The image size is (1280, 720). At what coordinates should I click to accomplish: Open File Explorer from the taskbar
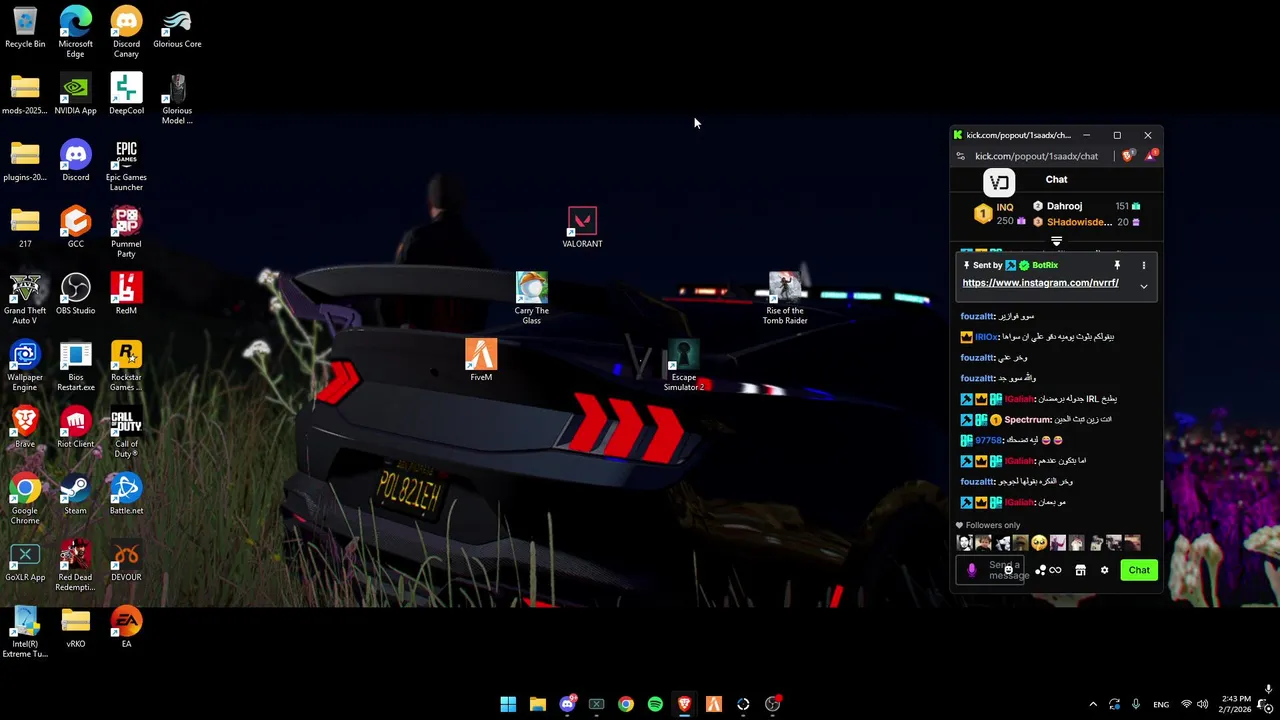coord(537,704)
